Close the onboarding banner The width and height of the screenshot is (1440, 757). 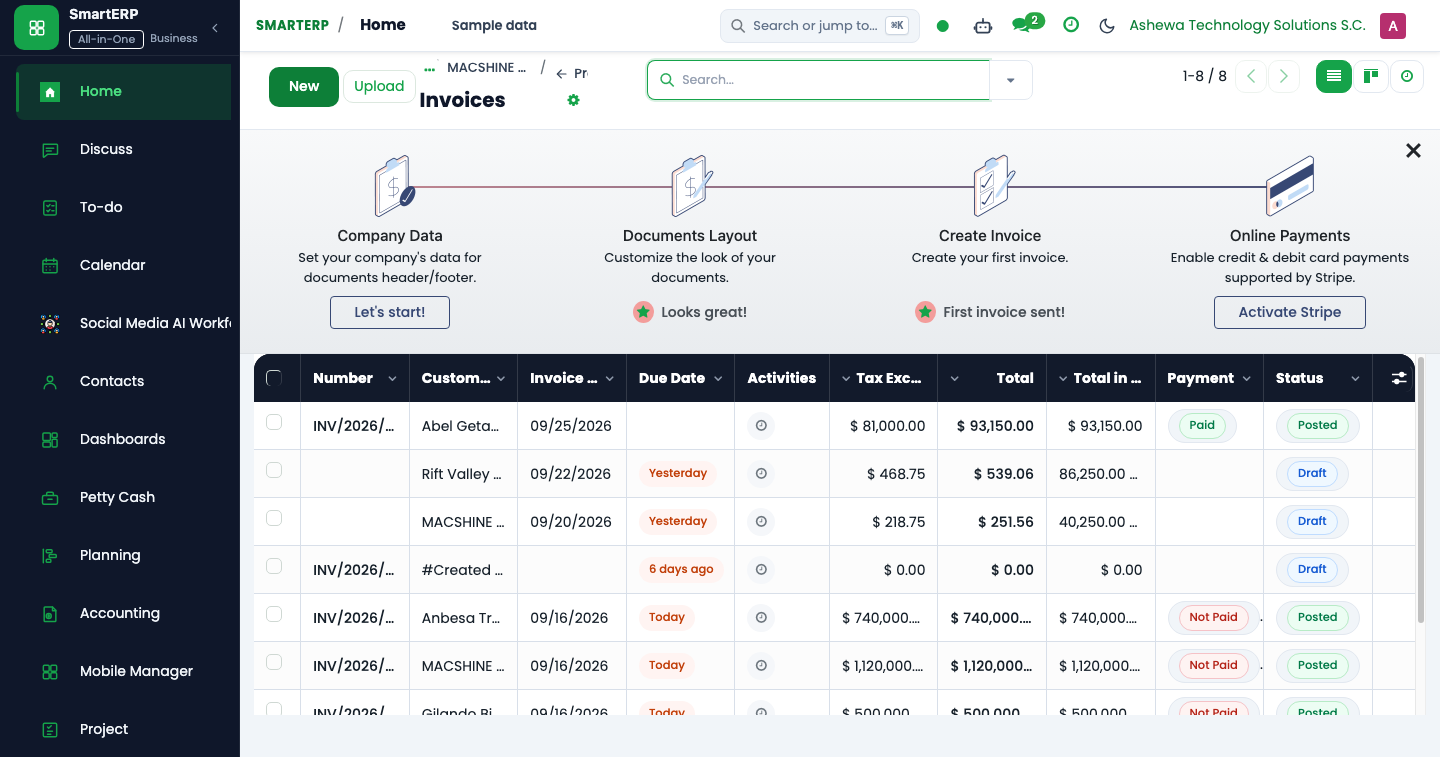1413,150
